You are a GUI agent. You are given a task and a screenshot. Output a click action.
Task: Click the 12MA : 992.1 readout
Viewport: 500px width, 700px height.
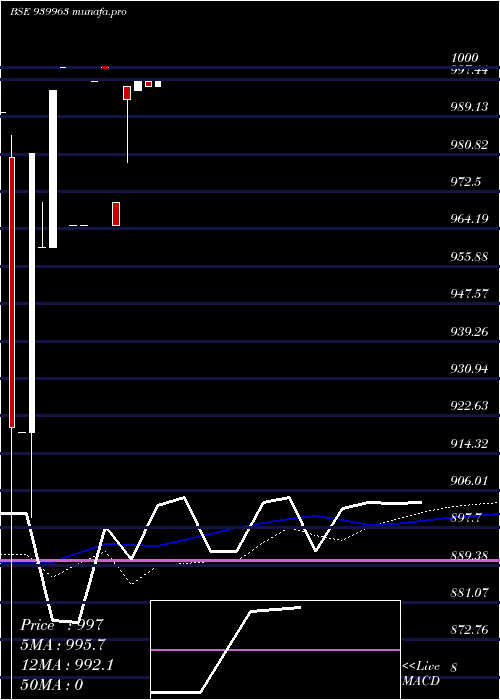coord(67,665)
